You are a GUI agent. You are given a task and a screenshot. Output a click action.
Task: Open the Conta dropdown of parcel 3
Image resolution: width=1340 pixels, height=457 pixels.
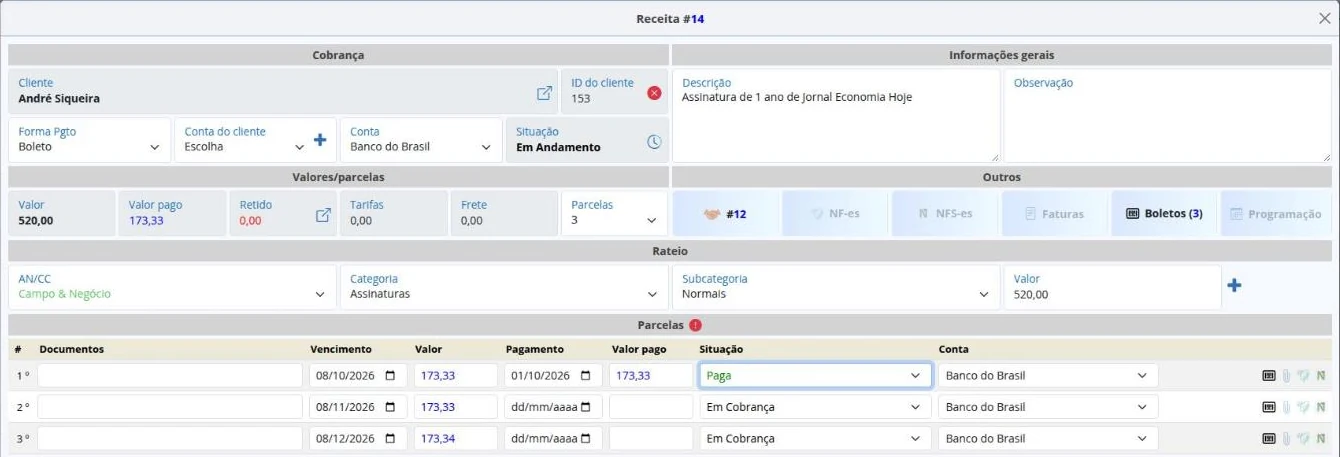click(1048, 438)
